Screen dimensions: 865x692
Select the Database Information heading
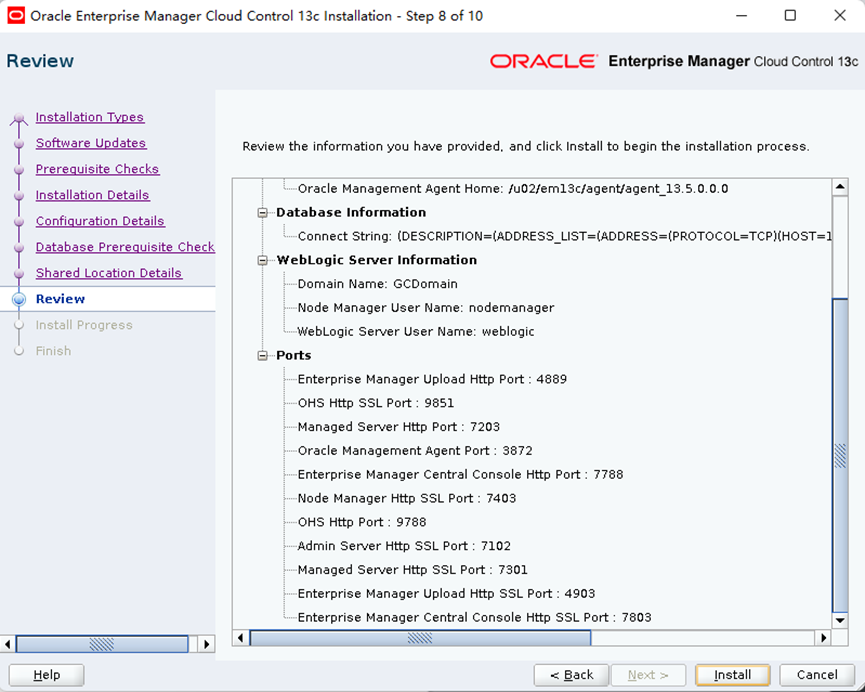tap(351, 212)
